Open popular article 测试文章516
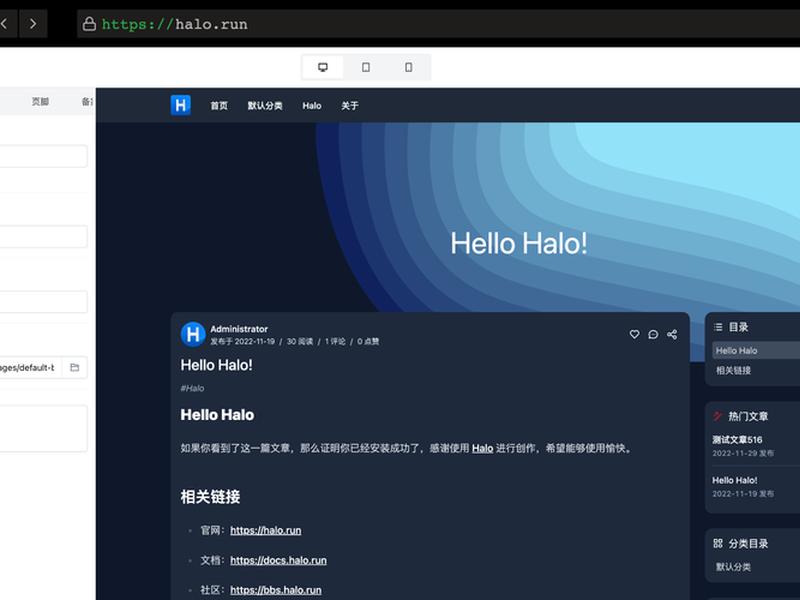This screenshot has height=600, width=800. [x=737, y=440]
